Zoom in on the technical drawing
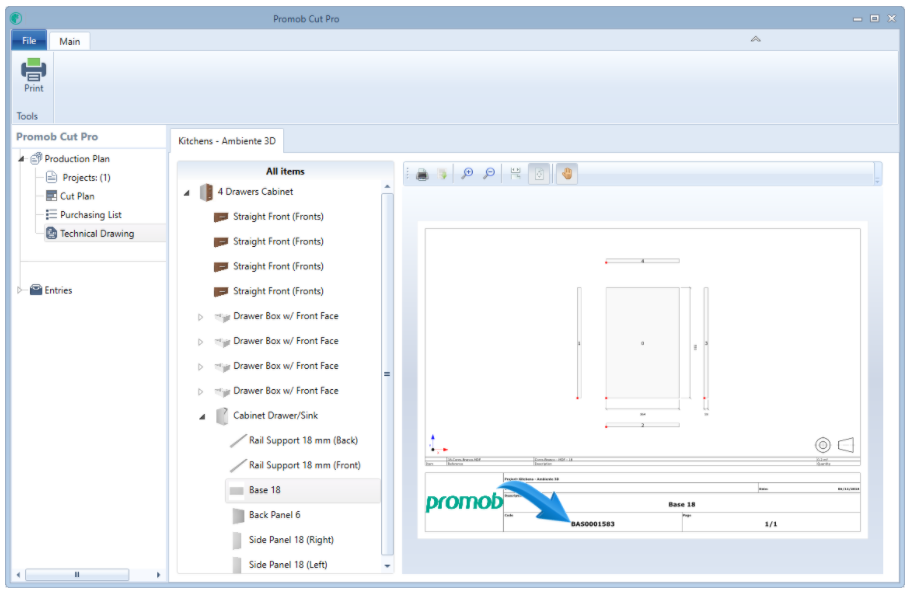The width and height of the screenshot is (914, 593). pyautogui.click(x=467, y=174)
